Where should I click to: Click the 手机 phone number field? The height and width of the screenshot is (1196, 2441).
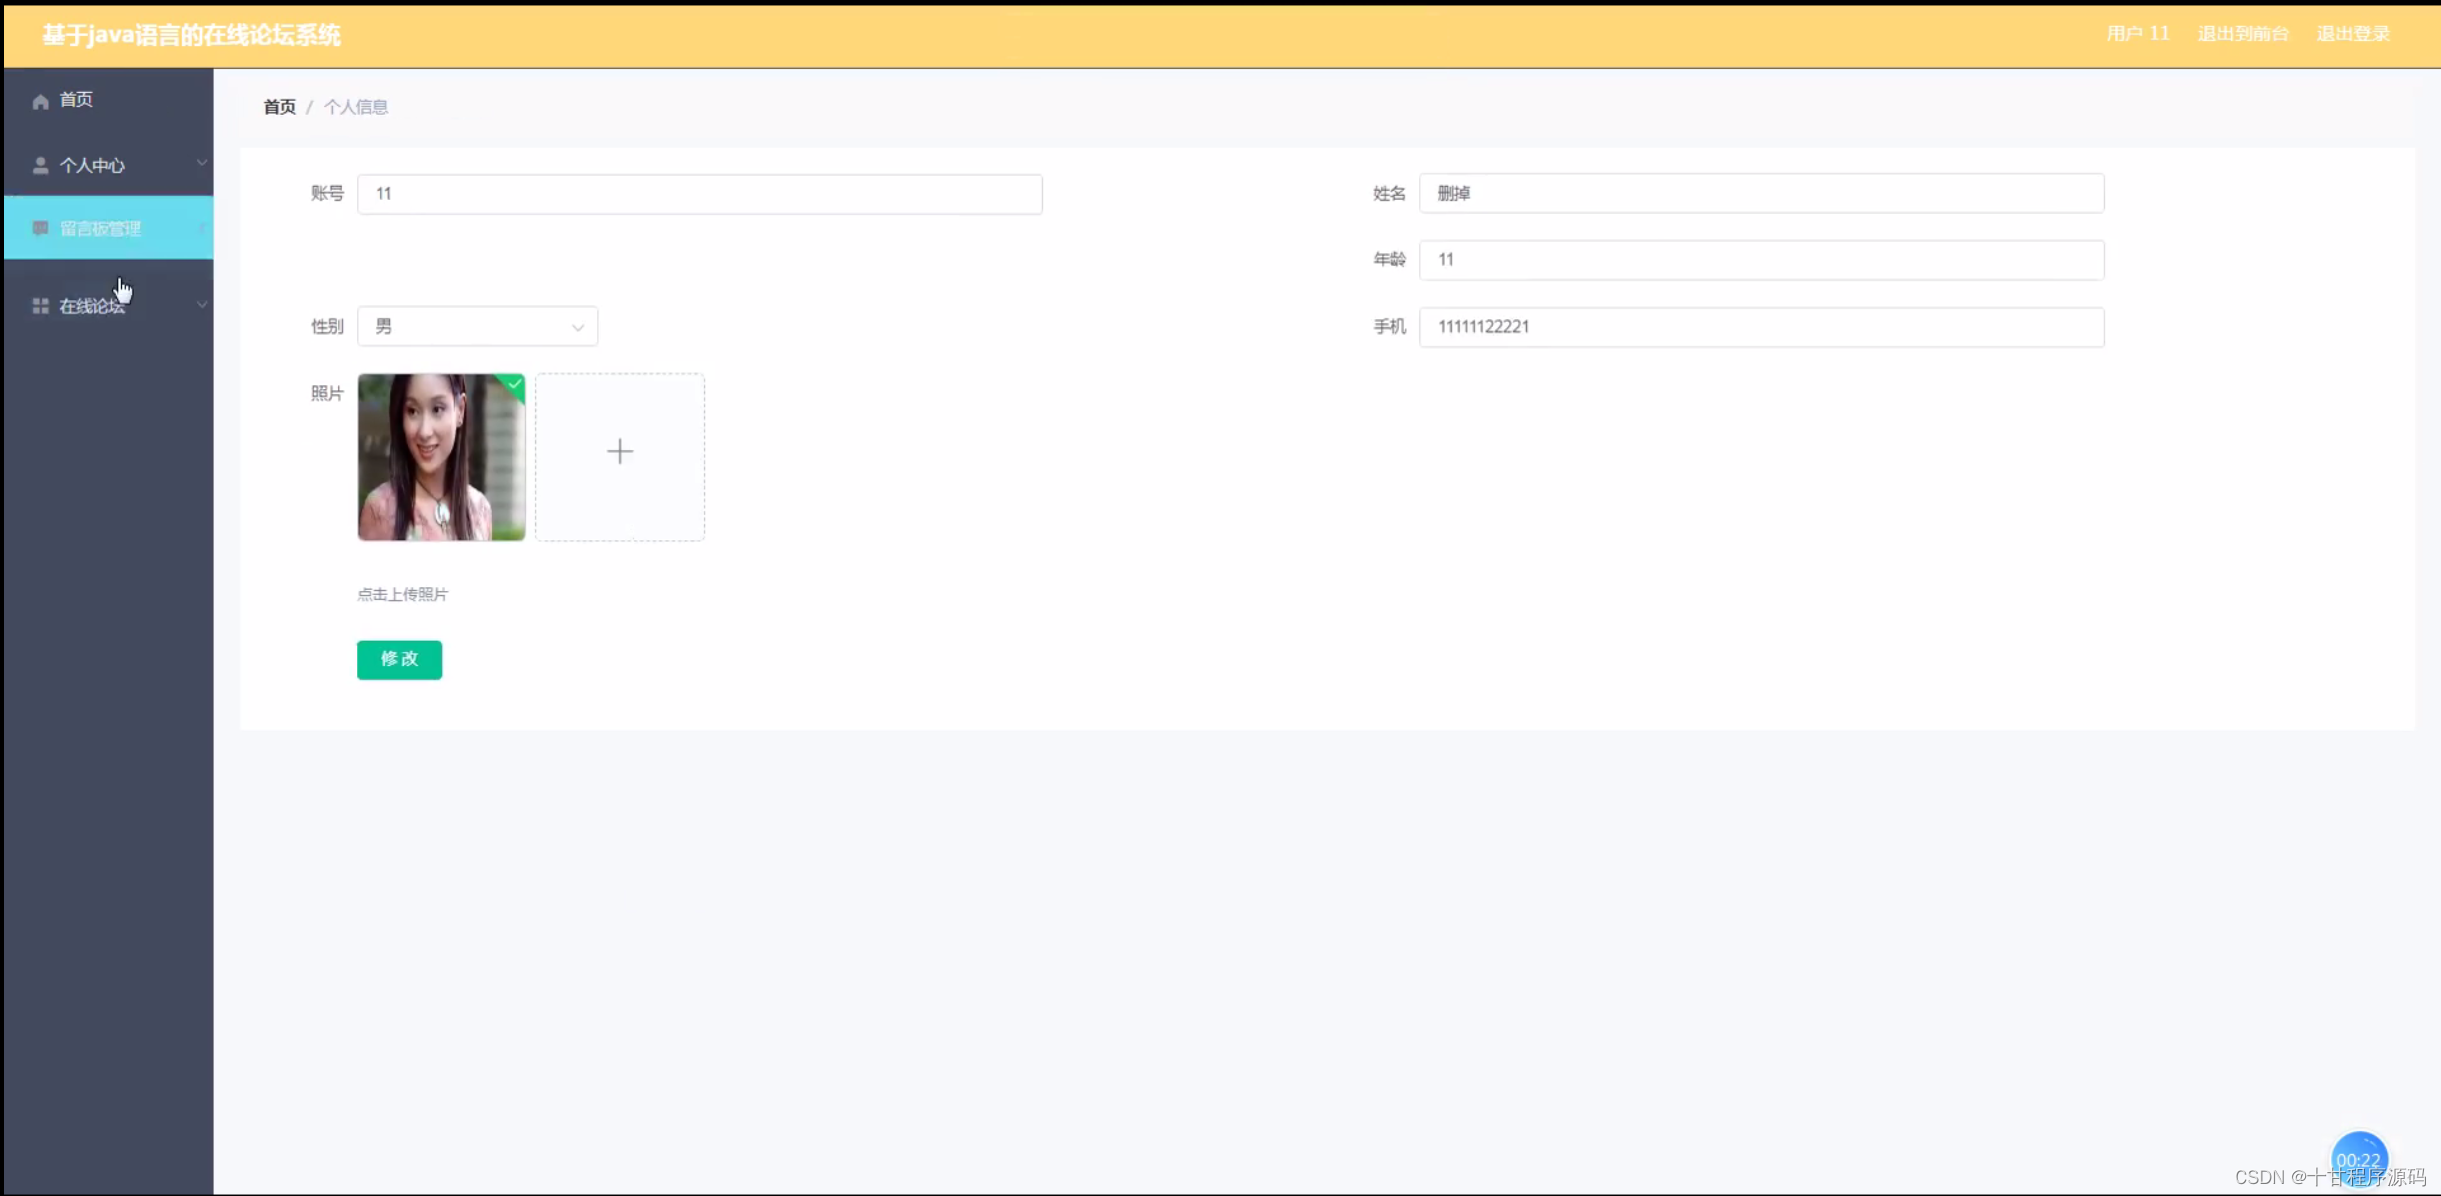click(1761, 326)
